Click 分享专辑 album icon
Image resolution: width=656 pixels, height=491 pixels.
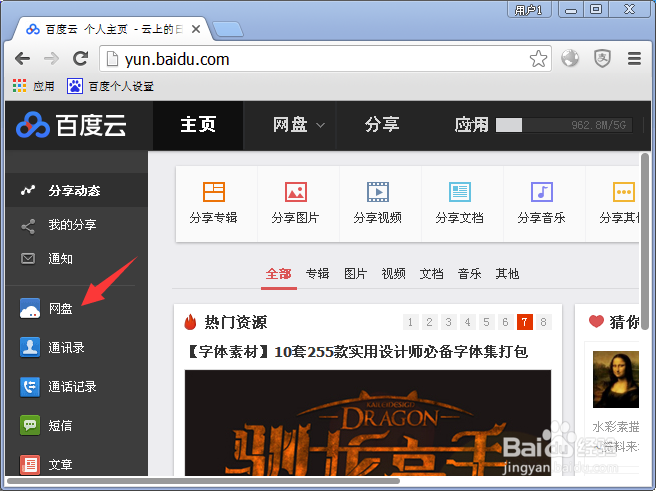(214, 192)
